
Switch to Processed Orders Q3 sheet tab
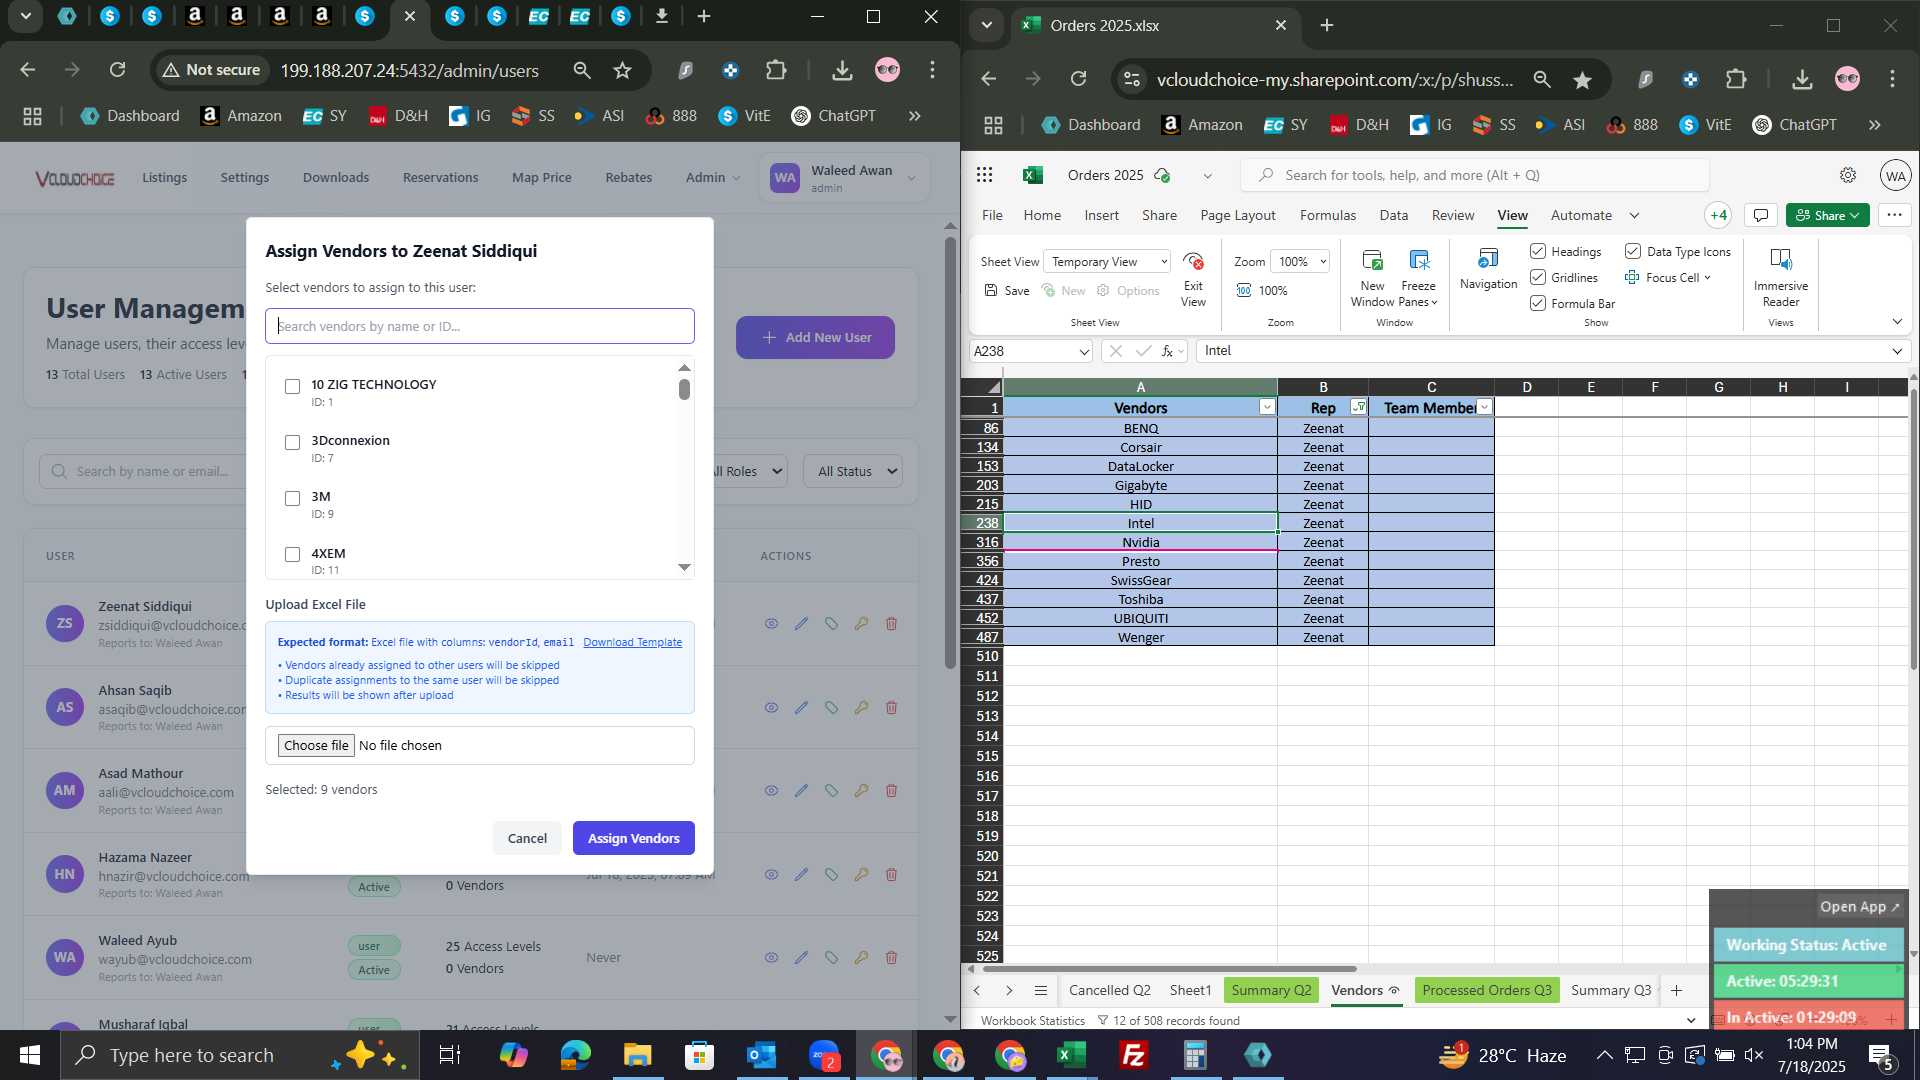tap(1487, 991)
